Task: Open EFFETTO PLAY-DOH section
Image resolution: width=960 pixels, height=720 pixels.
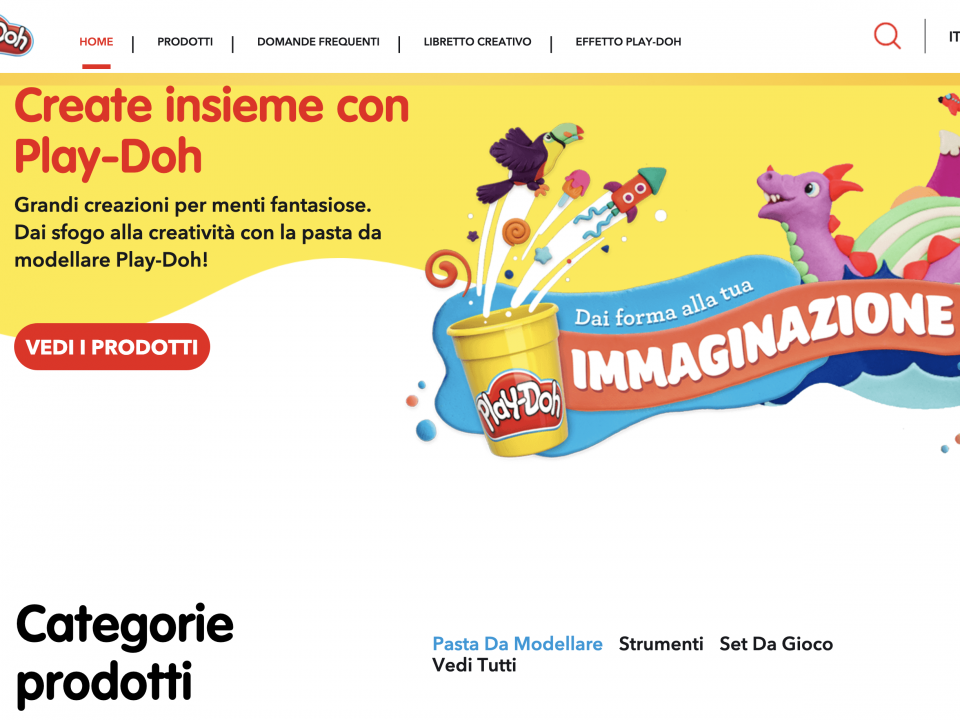Action: (628, 42)
